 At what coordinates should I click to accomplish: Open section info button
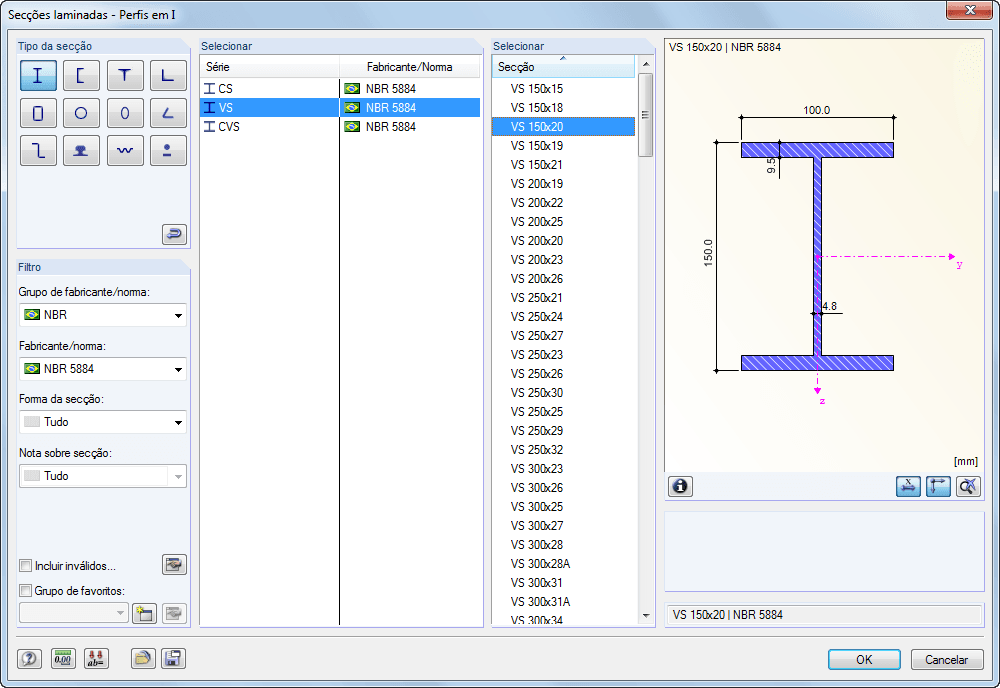coord(680,487)
